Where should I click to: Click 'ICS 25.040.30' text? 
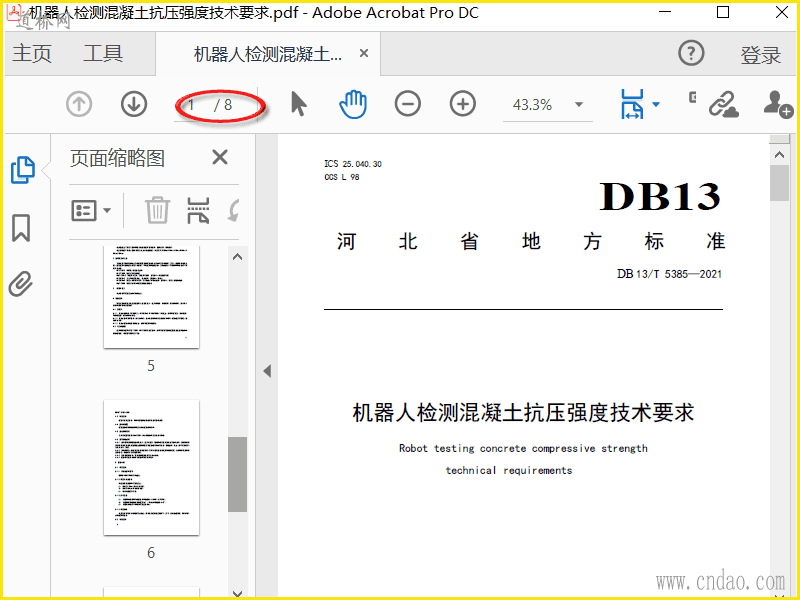[x=353, y=164]
